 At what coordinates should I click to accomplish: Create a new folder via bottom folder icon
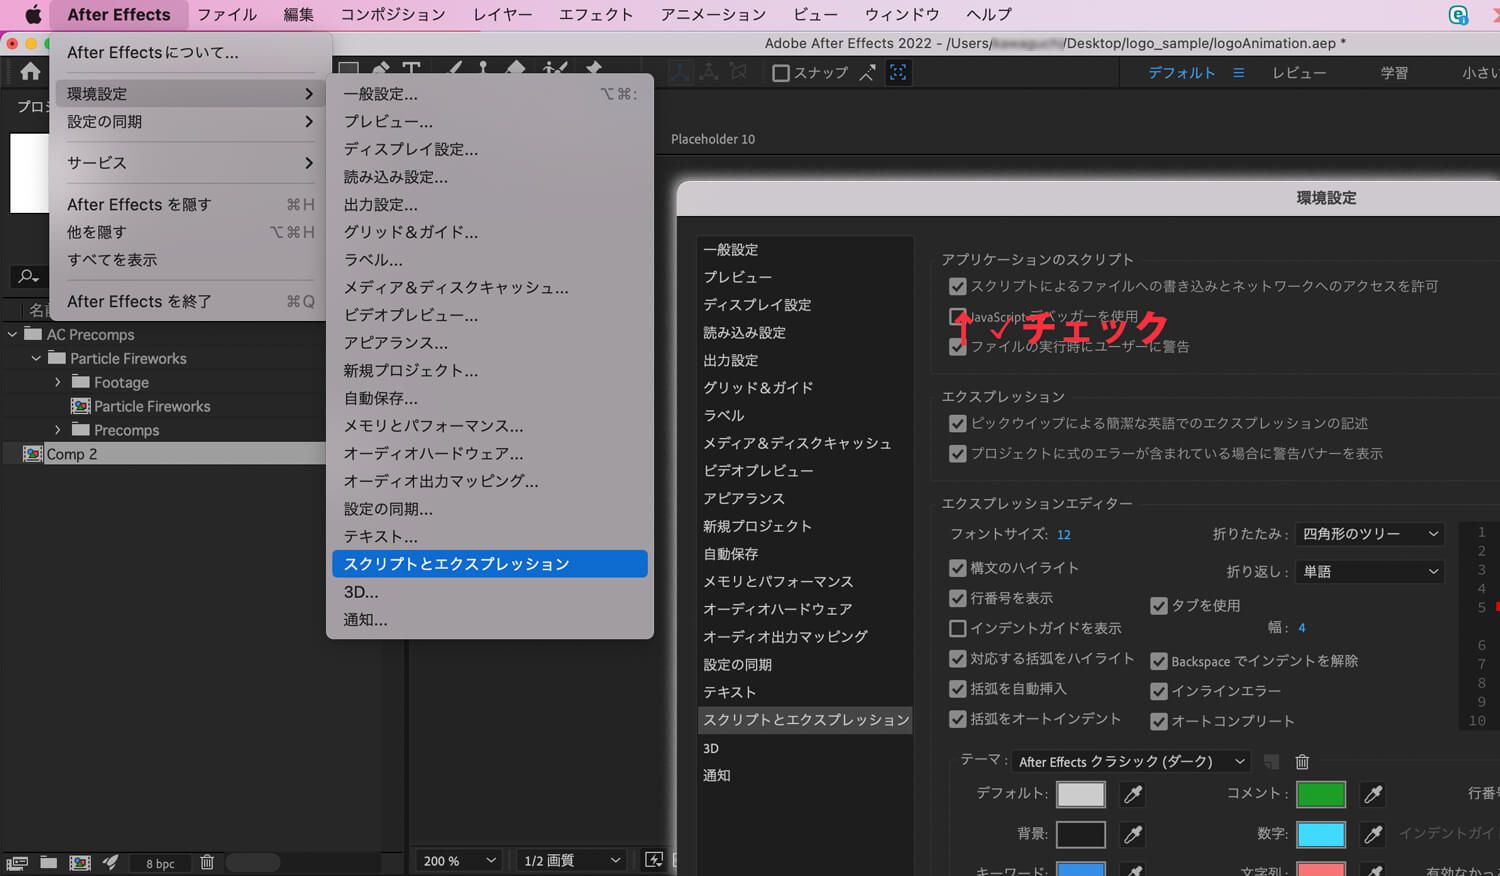click(48, 862)
